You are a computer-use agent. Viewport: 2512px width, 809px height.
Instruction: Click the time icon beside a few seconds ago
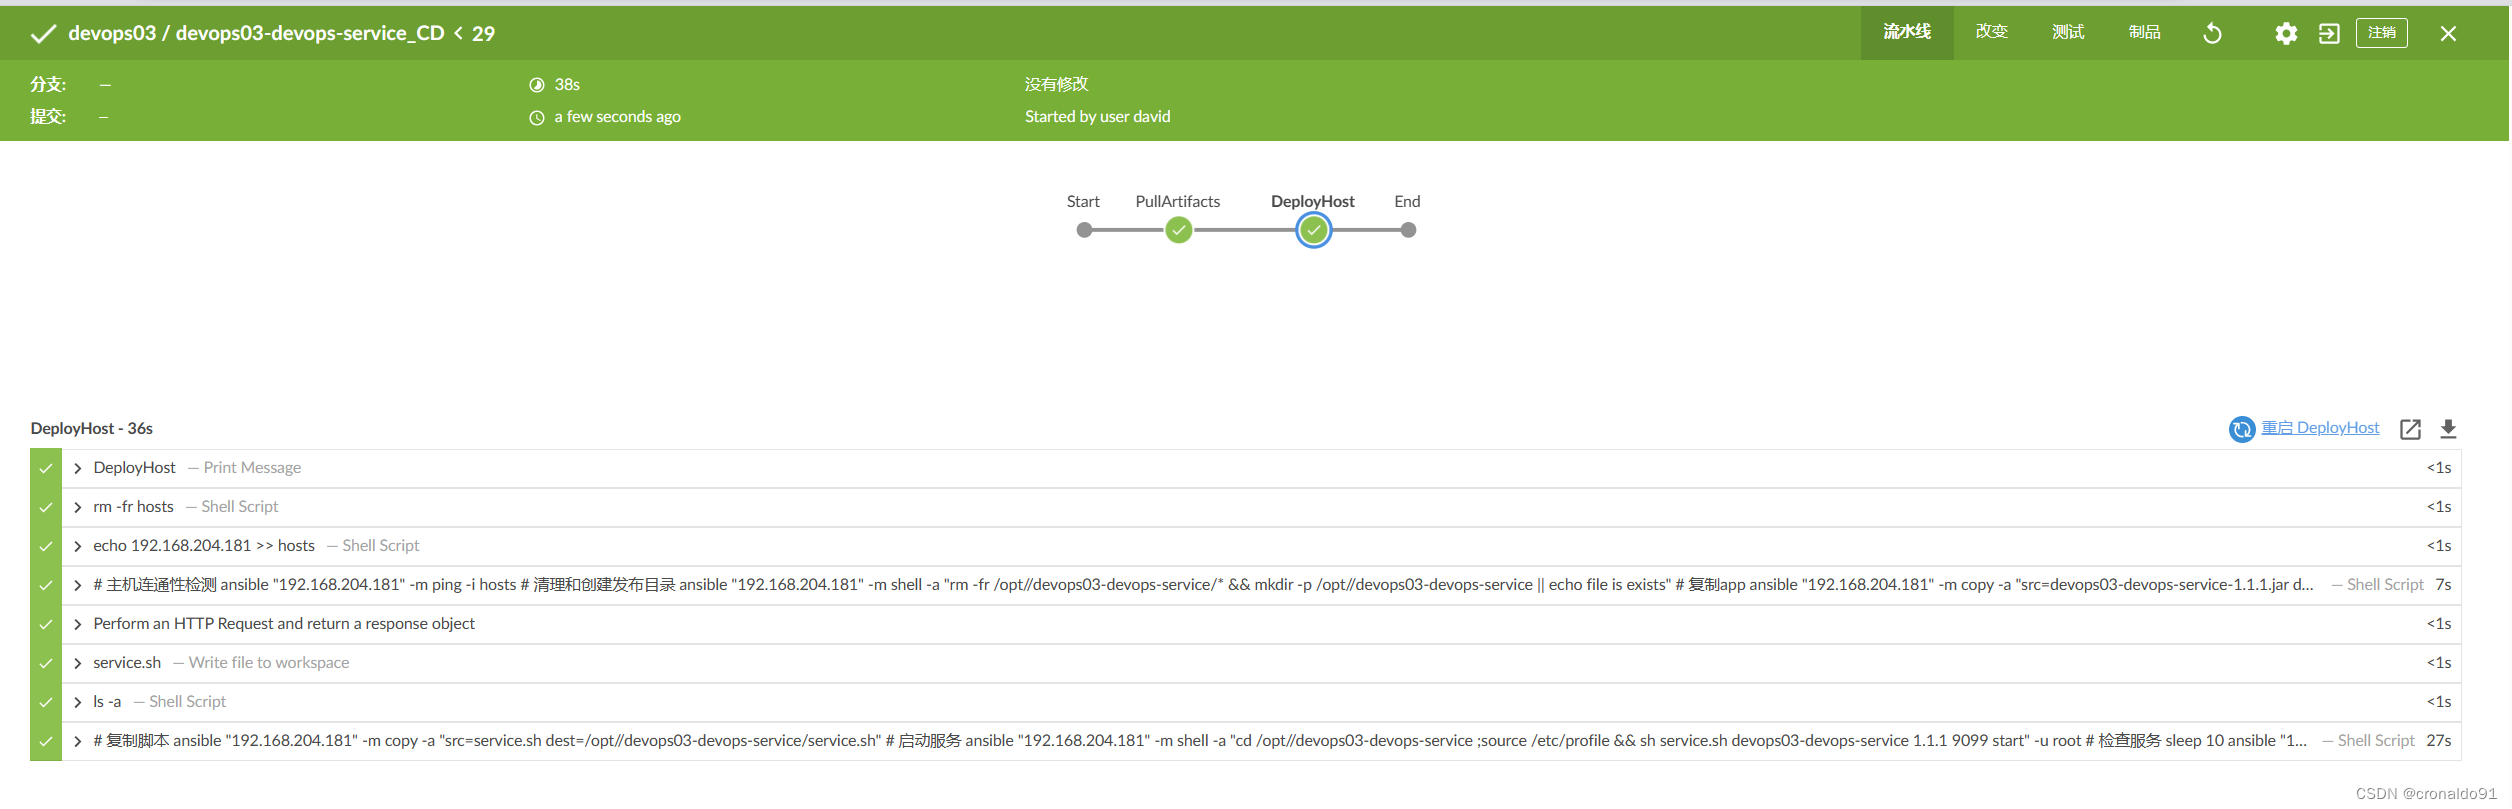tap(537, 118)
